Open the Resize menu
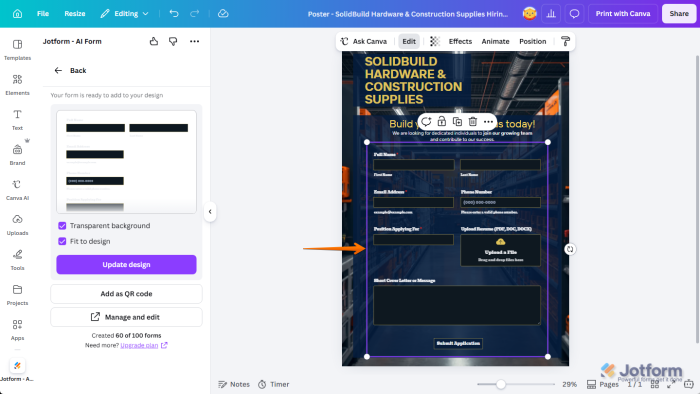The image size is (700, 394). (x=75, y=14)
